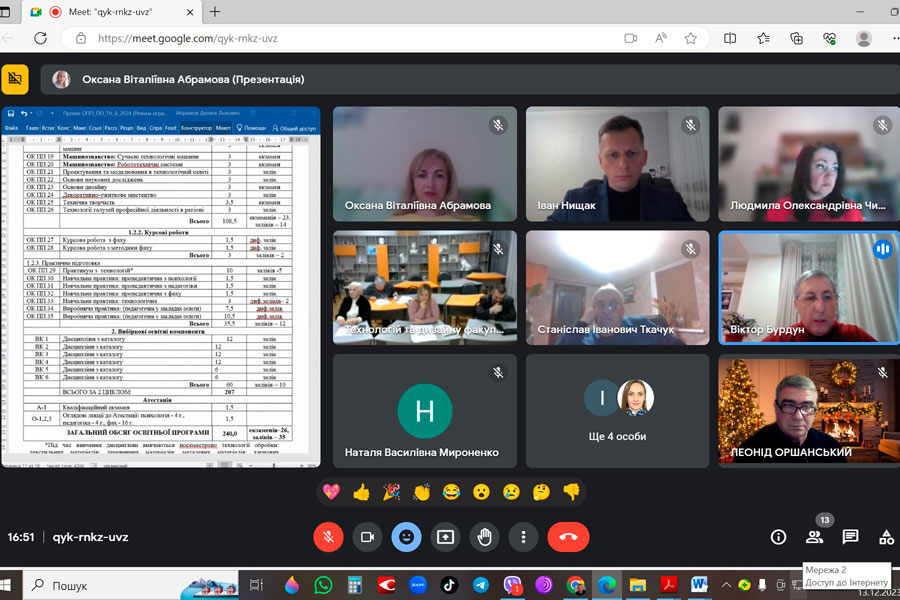This screenshot has width=900, height=600.
Task: Send the surprised face reaction
Action: pyautogui.click(x=481, y=491)
